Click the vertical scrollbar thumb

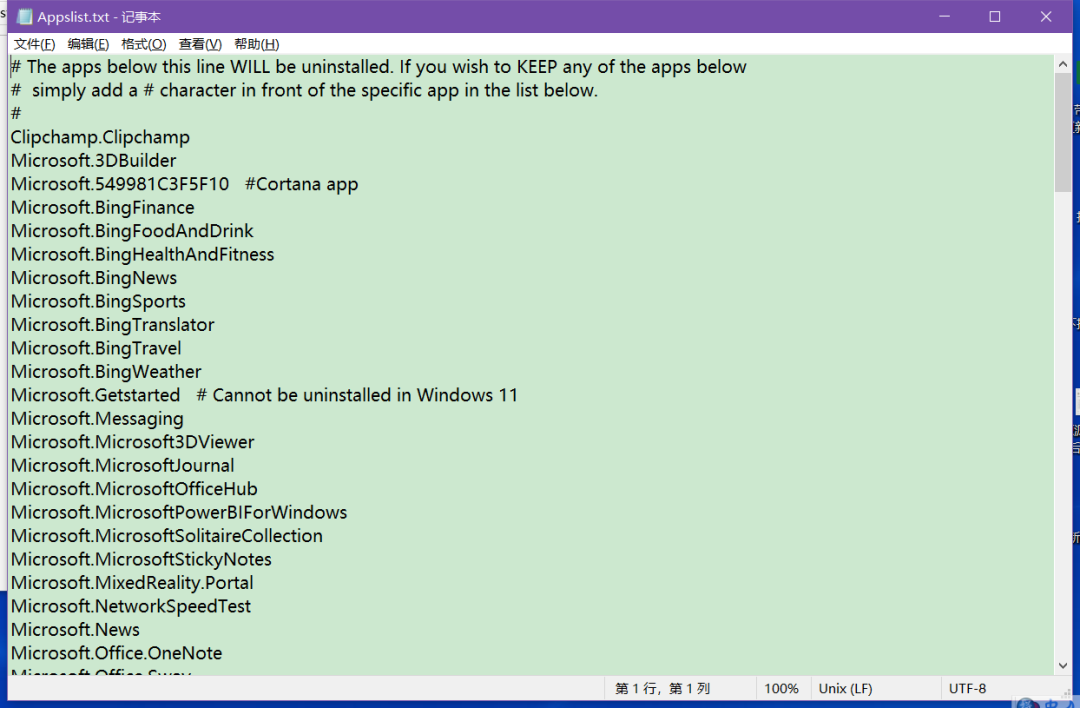tap(1063, 132)
